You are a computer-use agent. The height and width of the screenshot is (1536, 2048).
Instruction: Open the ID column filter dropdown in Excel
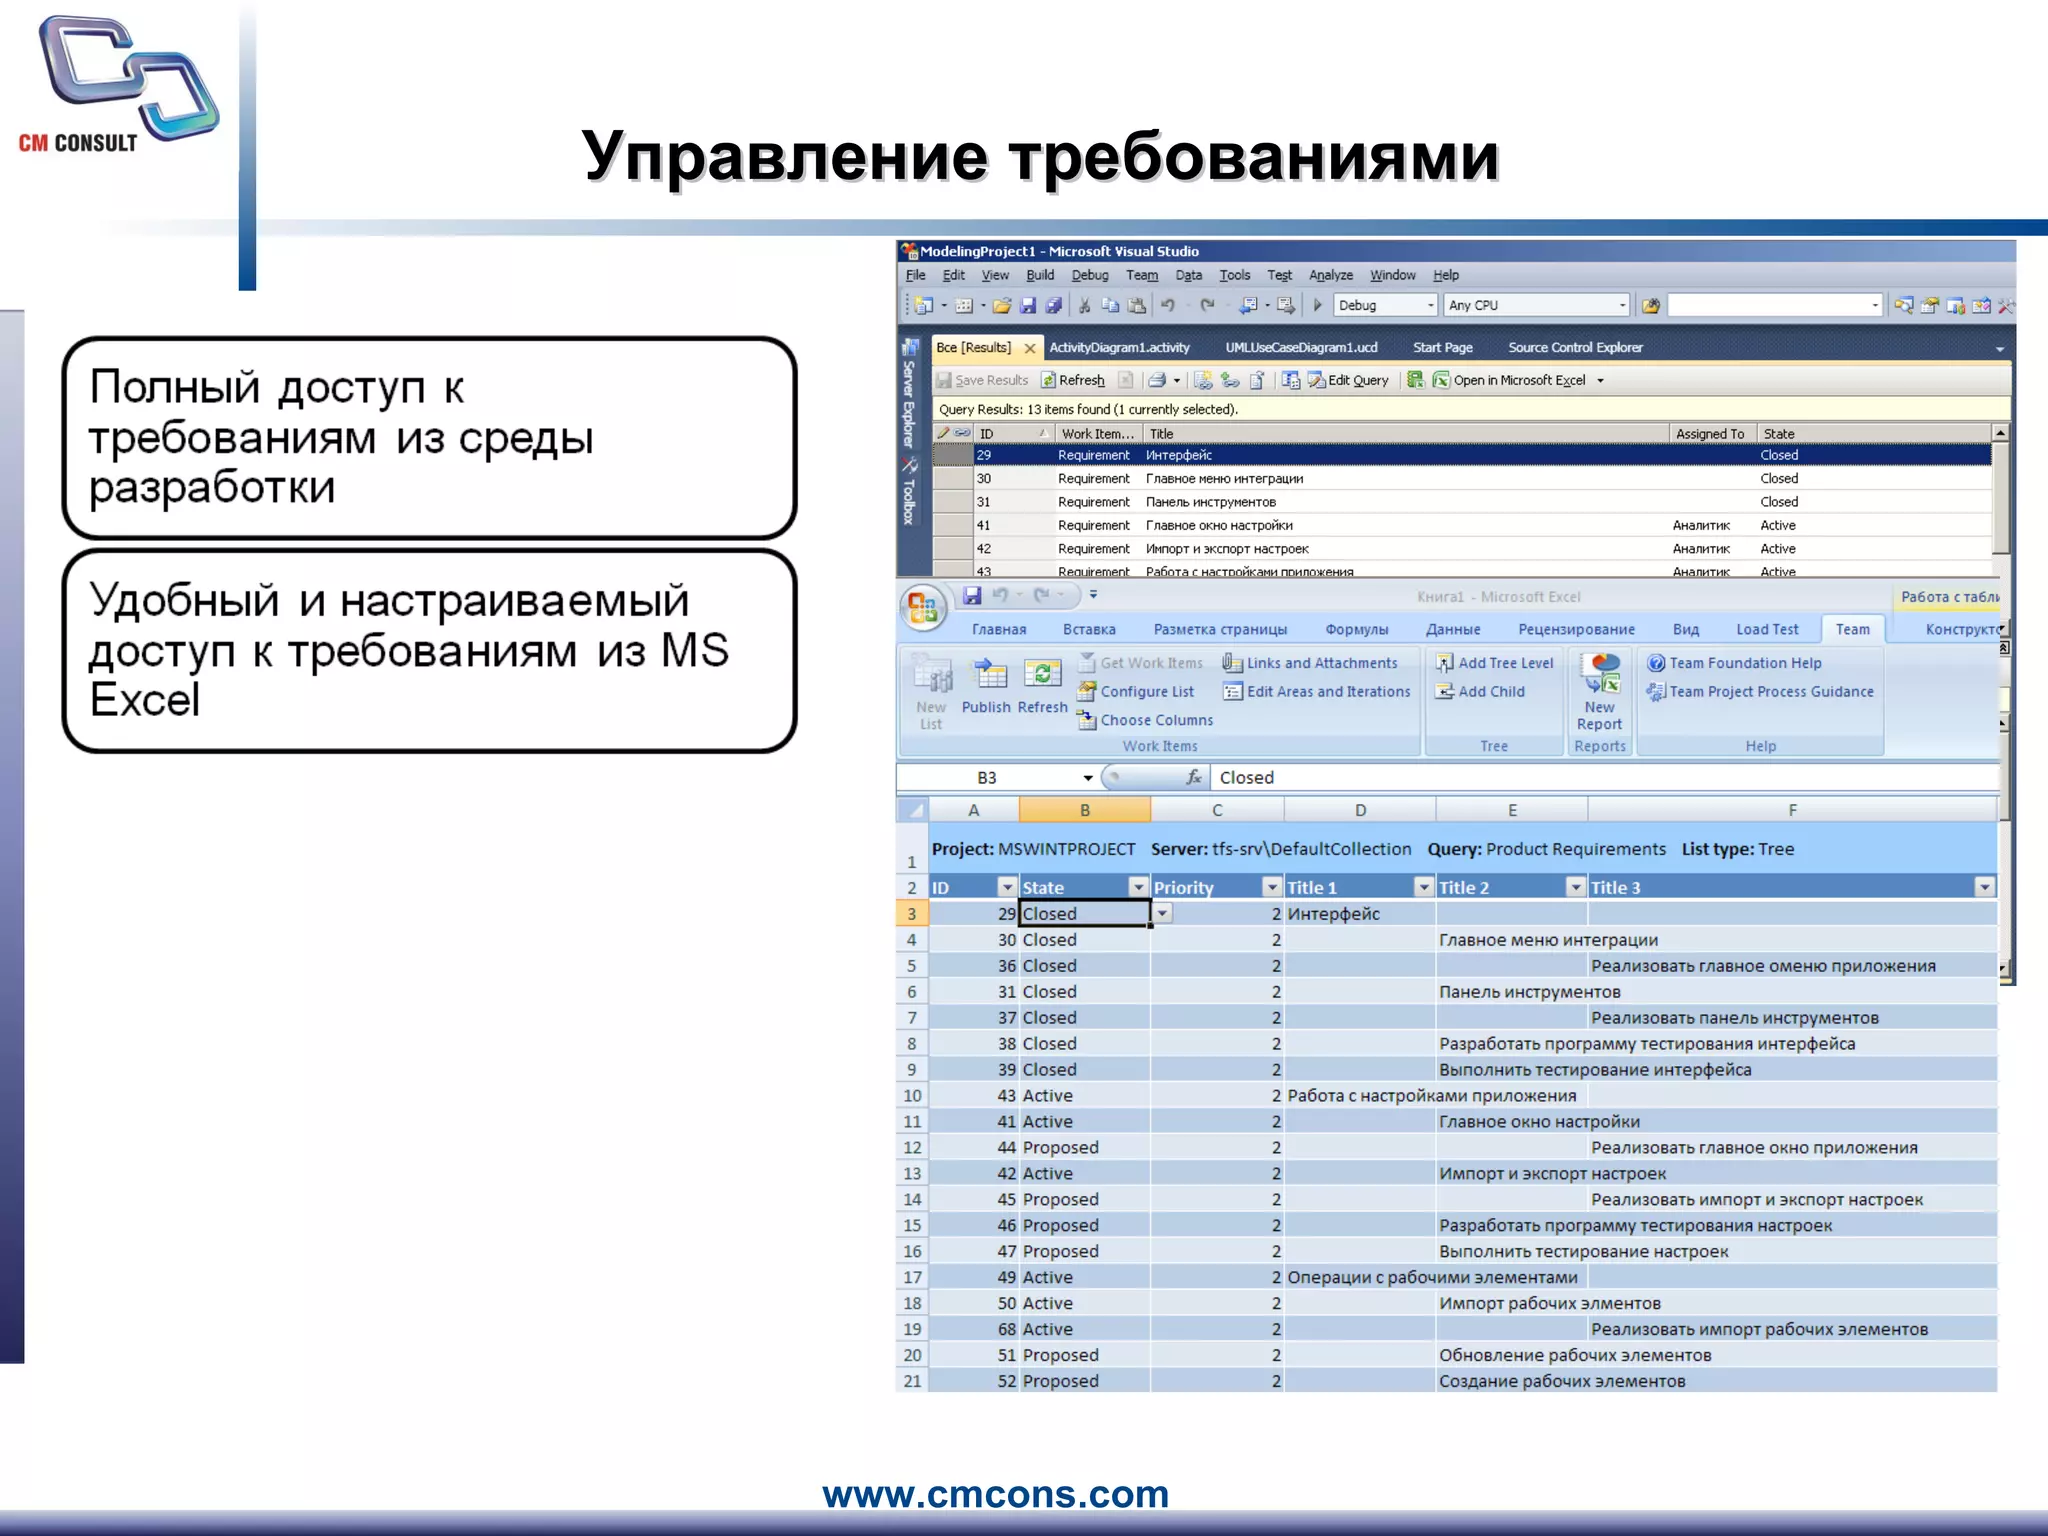click(1007, 887)
